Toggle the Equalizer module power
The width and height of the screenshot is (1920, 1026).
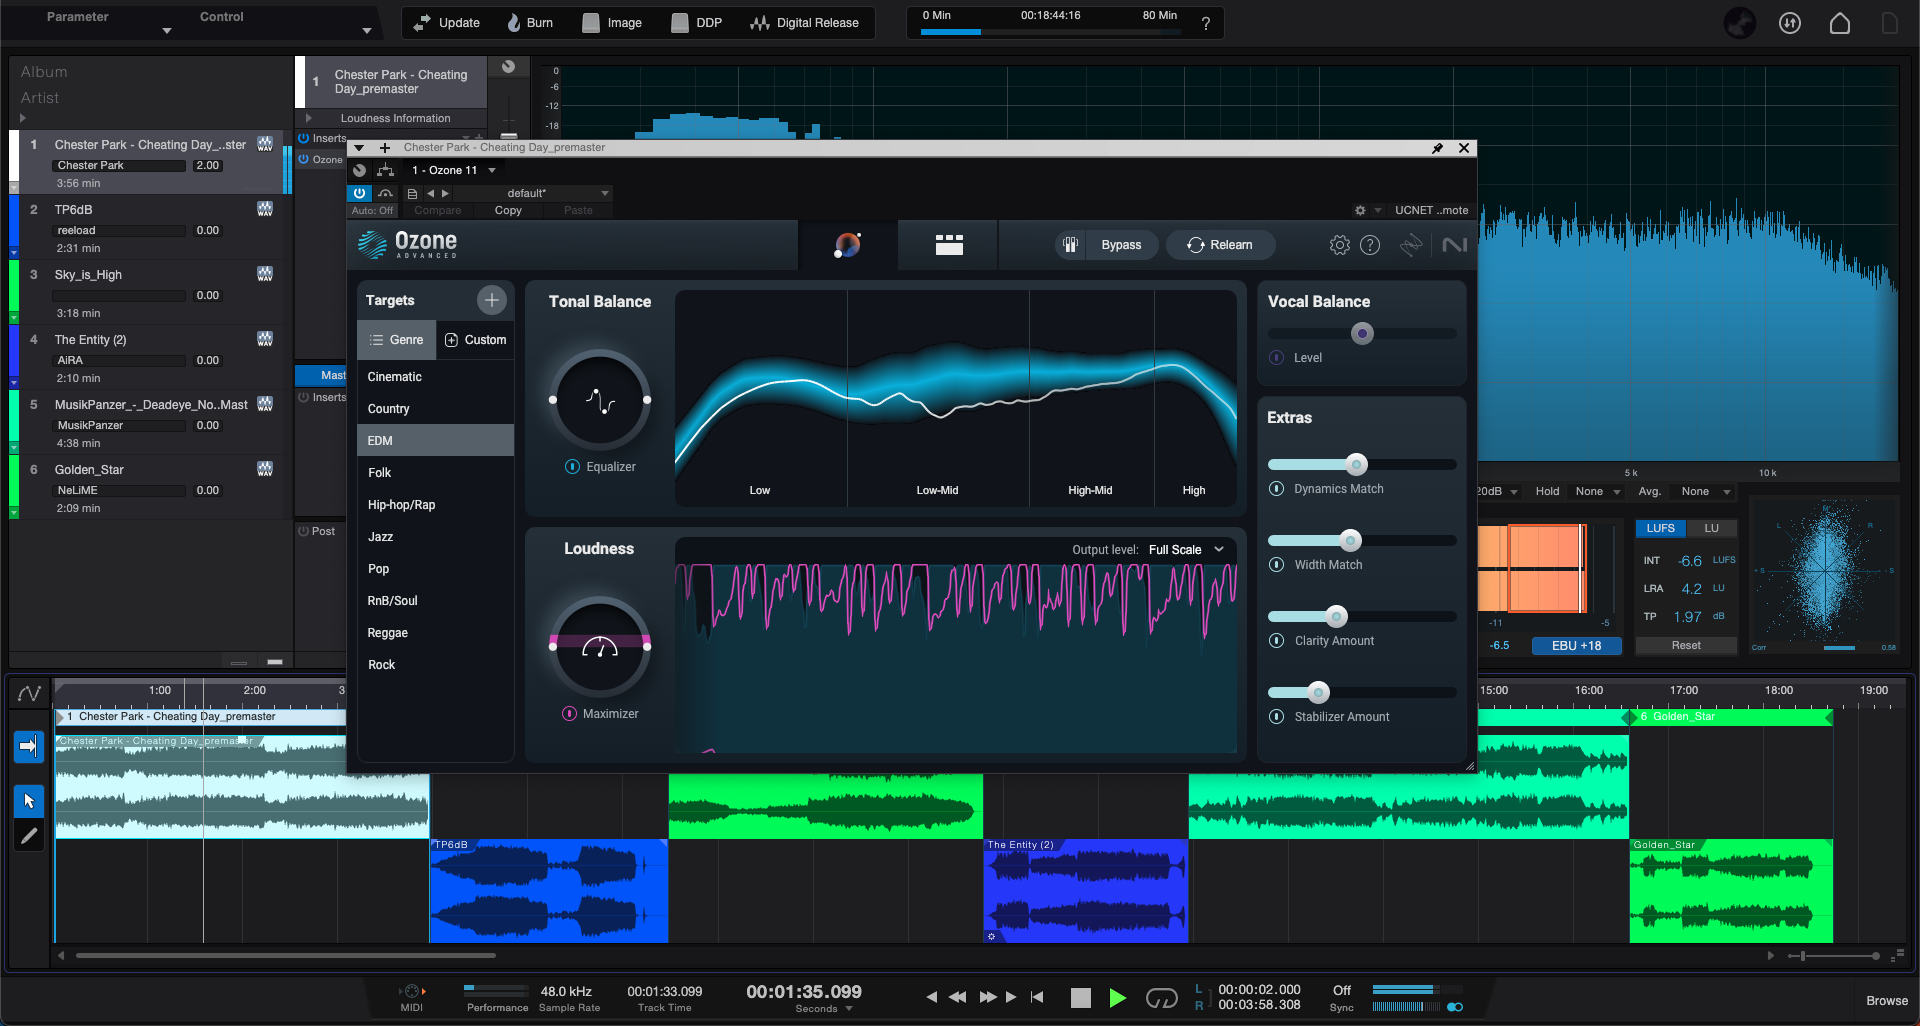[572, 467]
